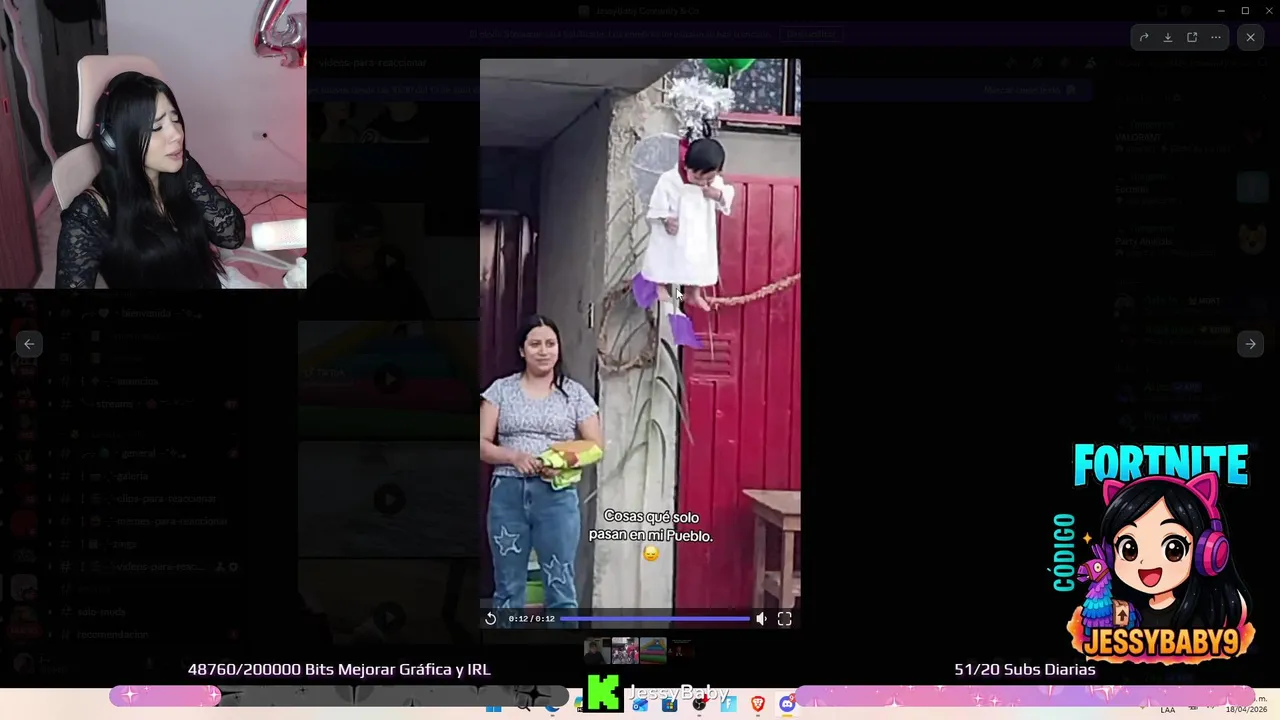This screenshot has height=720, width=1280.
Task: Go to the previous media with left arrow
Action: [x=29, y=343]
